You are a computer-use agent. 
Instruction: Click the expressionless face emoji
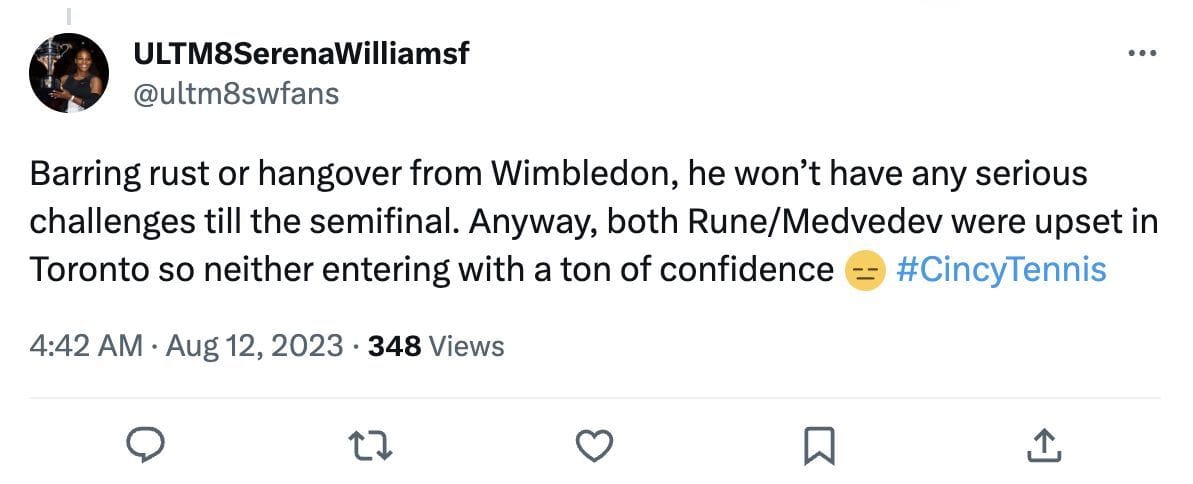pos(862,271)
